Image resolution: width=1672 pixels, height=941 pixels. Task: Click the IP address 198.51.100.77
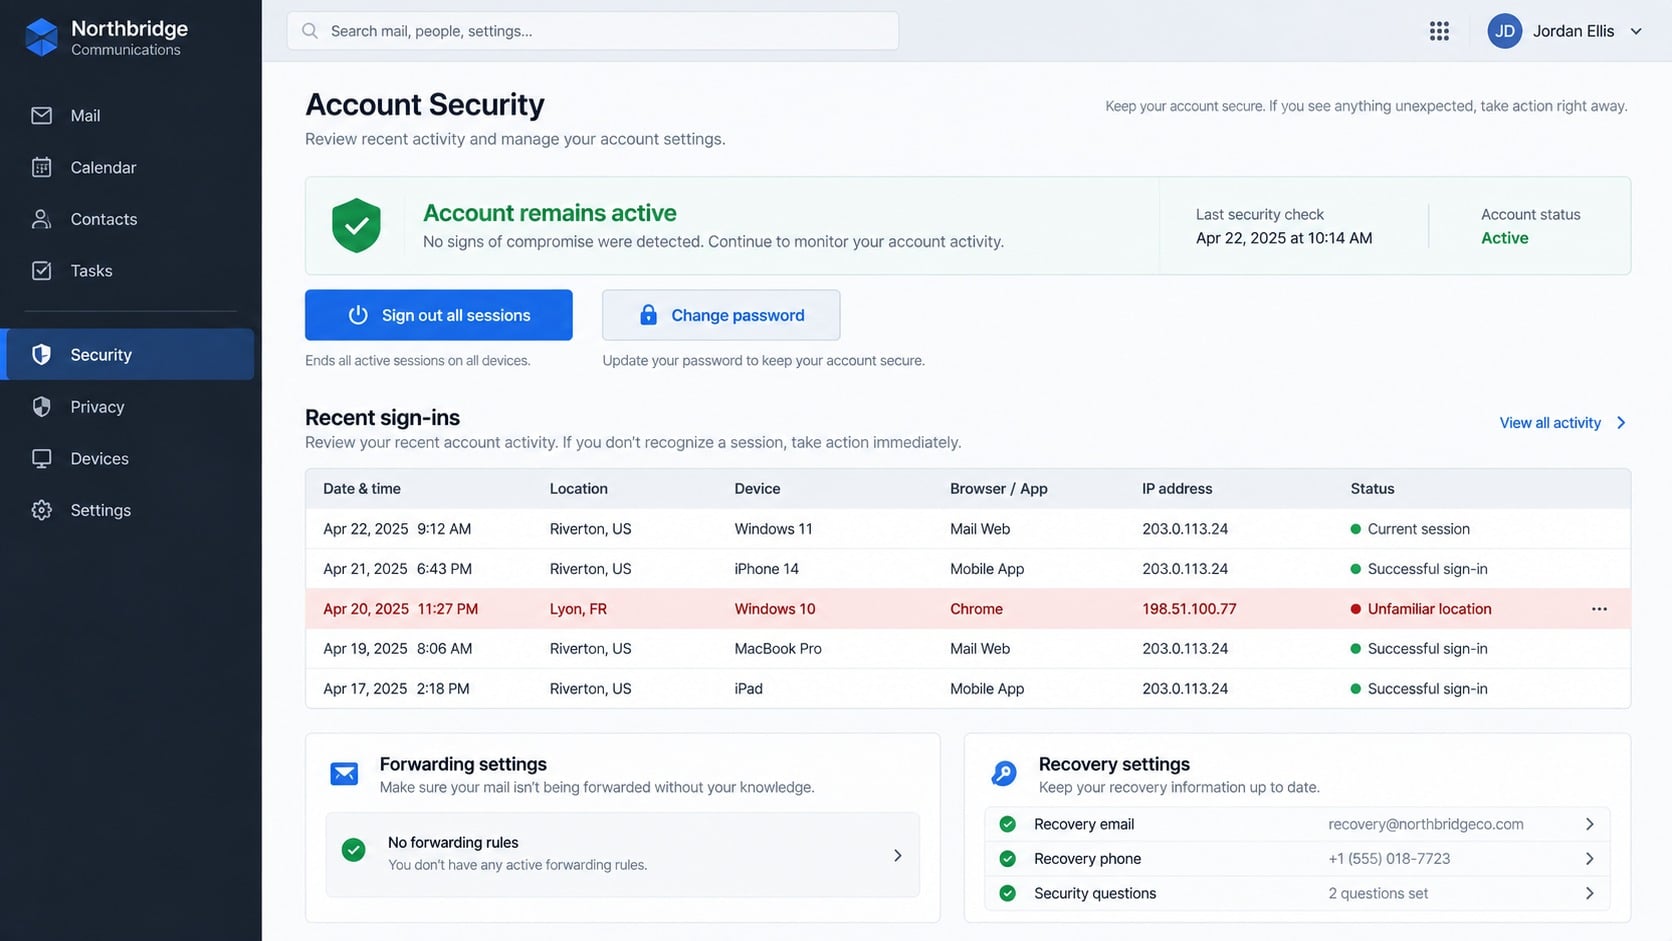point(1189,609)
